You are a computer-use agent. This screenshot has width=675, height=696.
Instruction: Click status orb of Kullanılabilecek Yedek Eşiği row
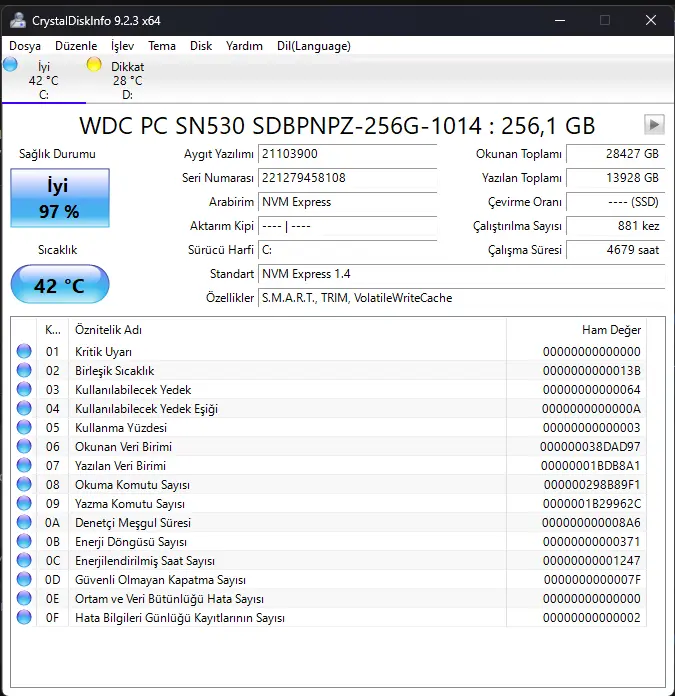(24, 408)
